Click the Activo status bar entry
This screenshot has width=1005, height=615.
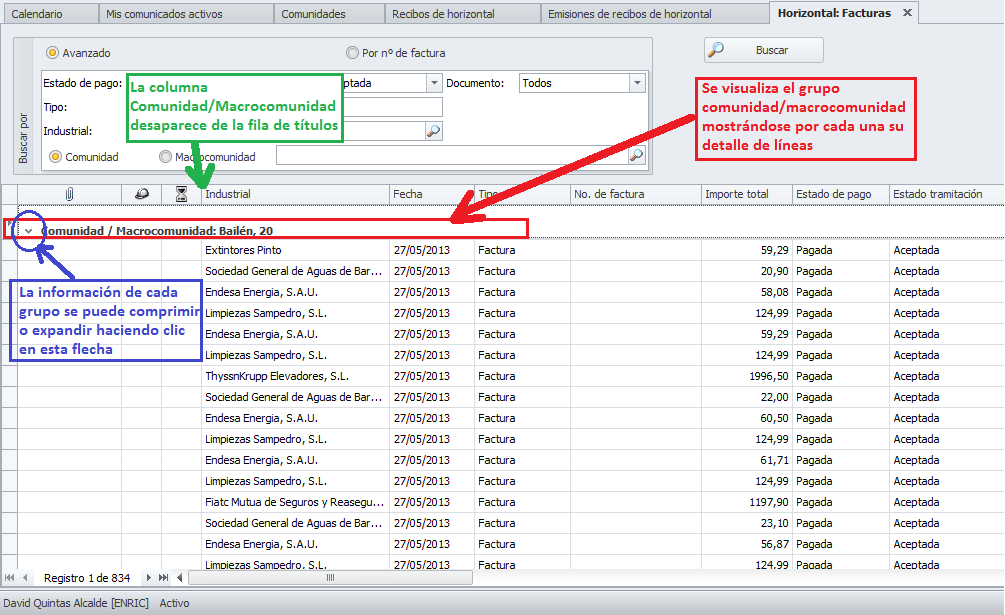coord(174,603)
